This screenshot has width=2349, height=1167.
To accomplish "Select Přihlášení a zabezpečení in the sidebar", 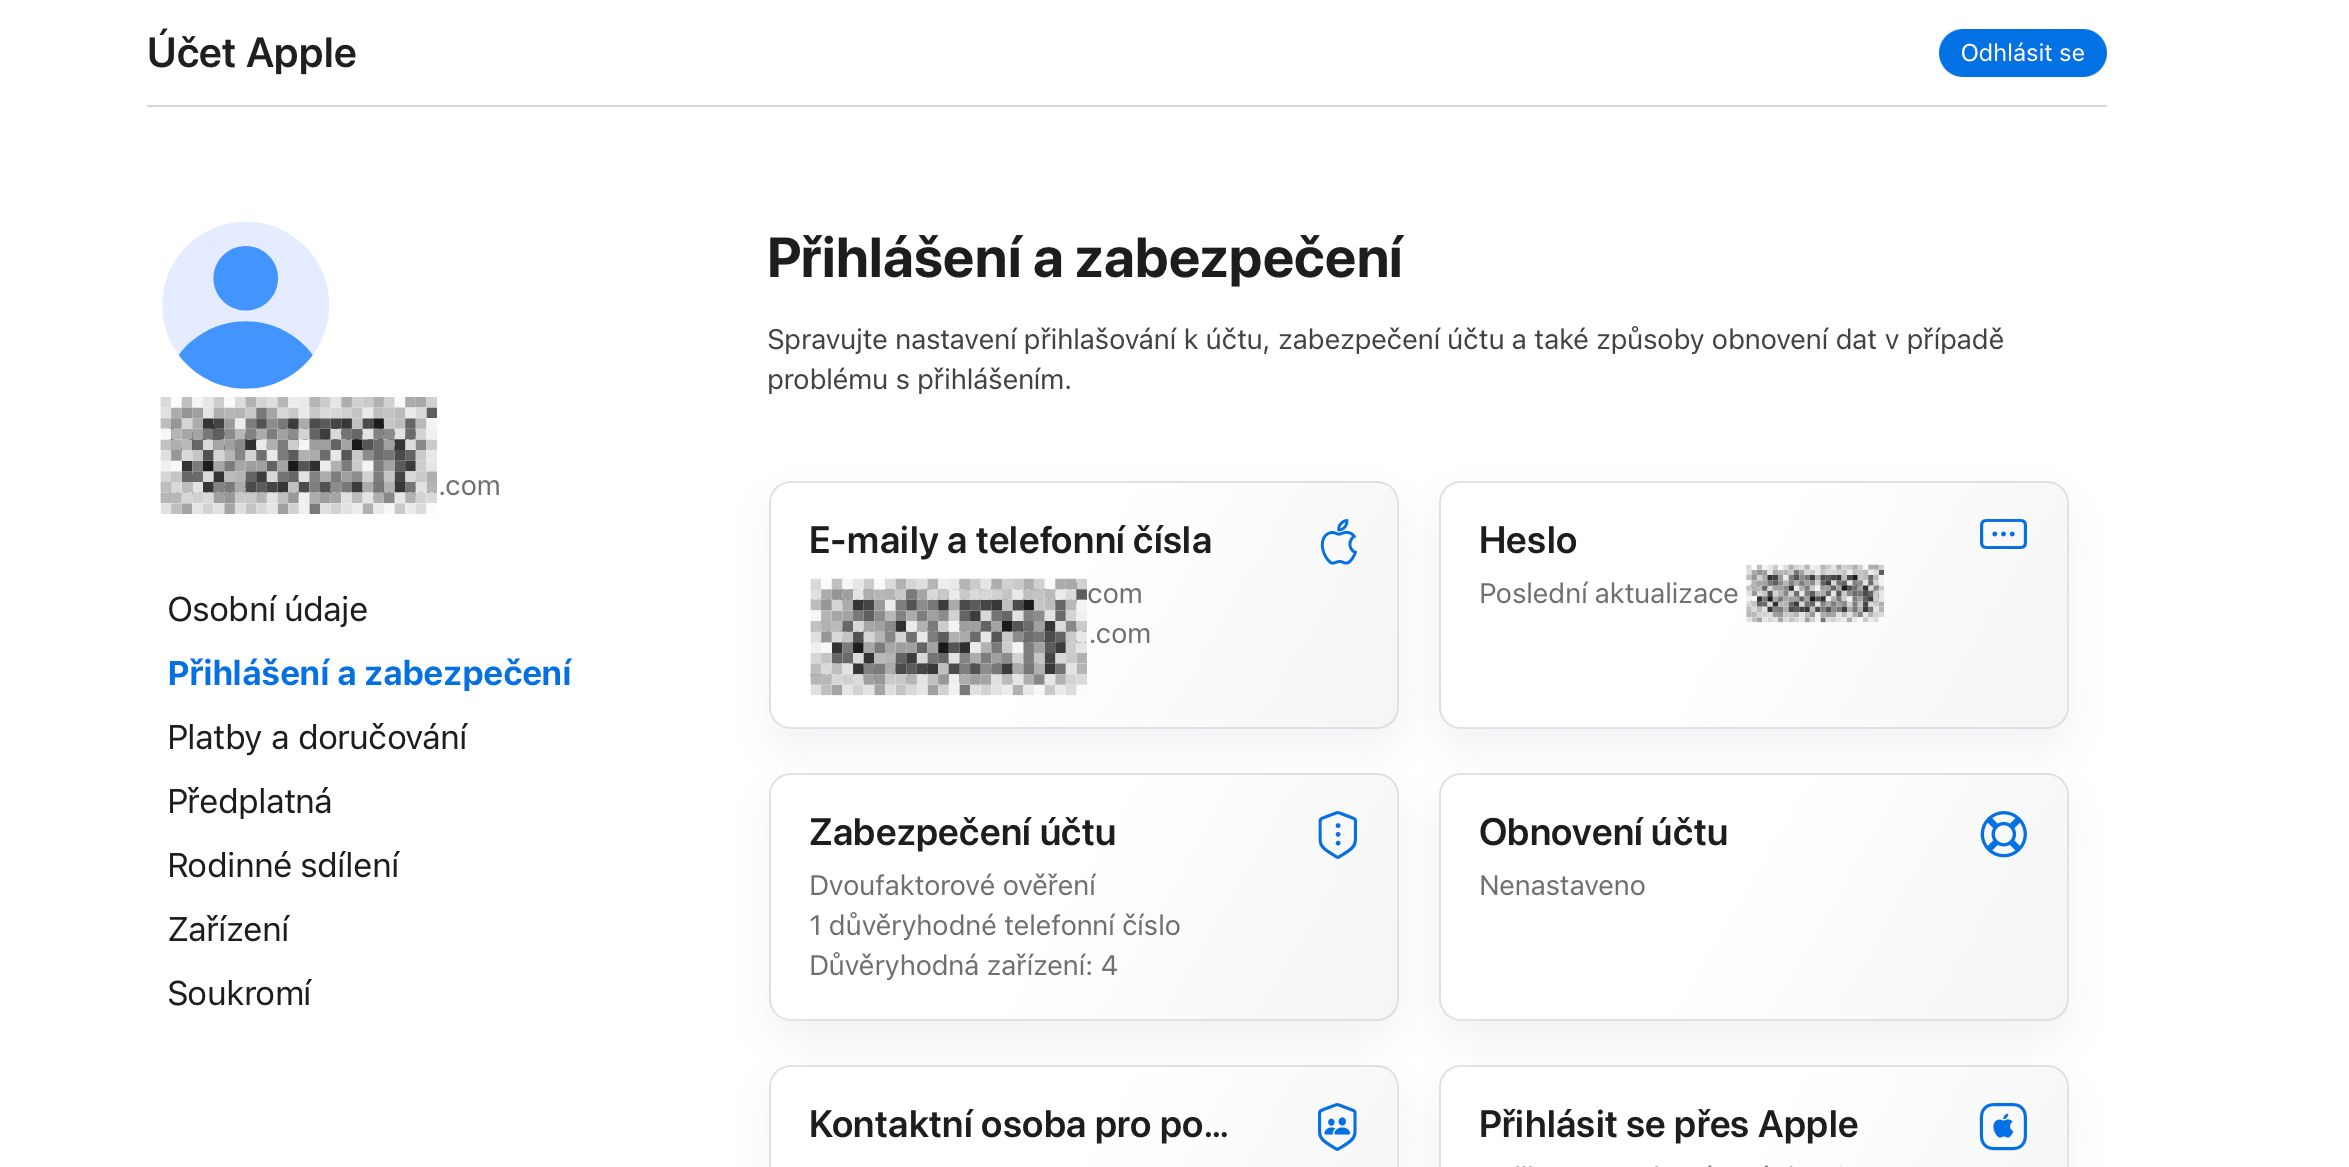I will tap(369, 673).
